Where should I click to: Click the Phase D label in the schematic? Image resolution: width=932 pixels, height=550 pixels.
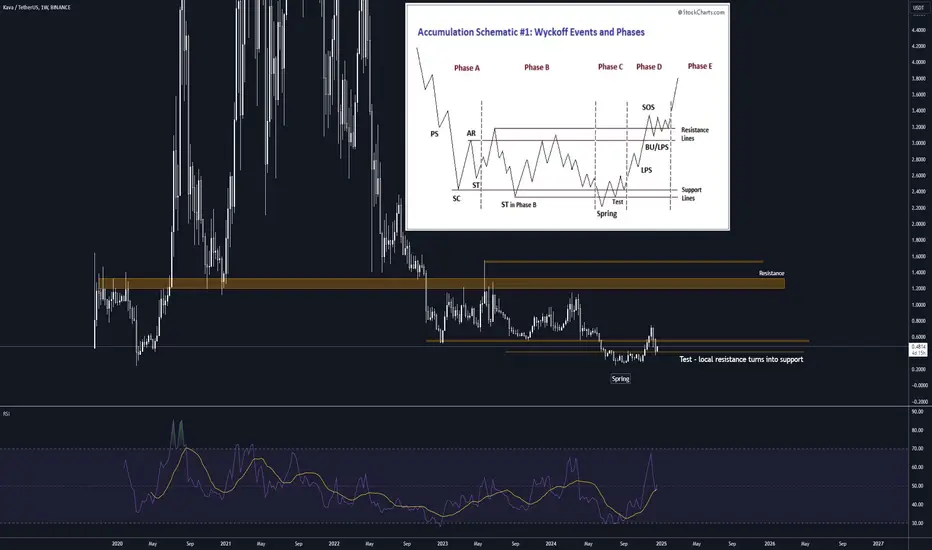coord(649,67)
